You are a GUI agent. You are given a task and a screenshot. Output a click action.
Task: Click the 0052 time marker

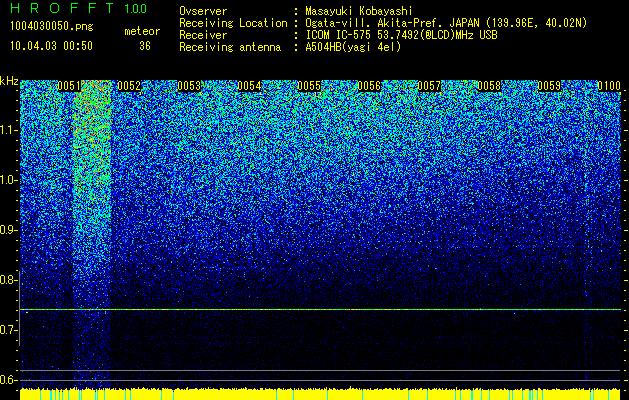point(129,86)
